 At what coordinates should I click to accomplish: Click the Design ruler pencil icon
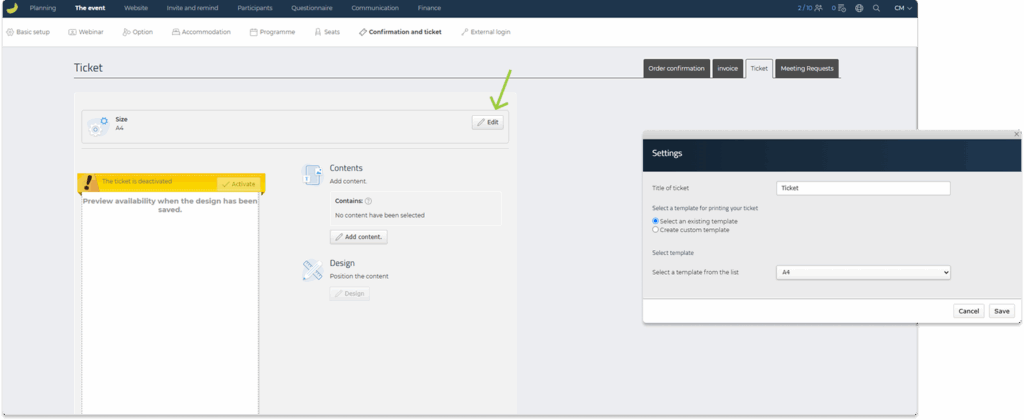pos(312,270)
